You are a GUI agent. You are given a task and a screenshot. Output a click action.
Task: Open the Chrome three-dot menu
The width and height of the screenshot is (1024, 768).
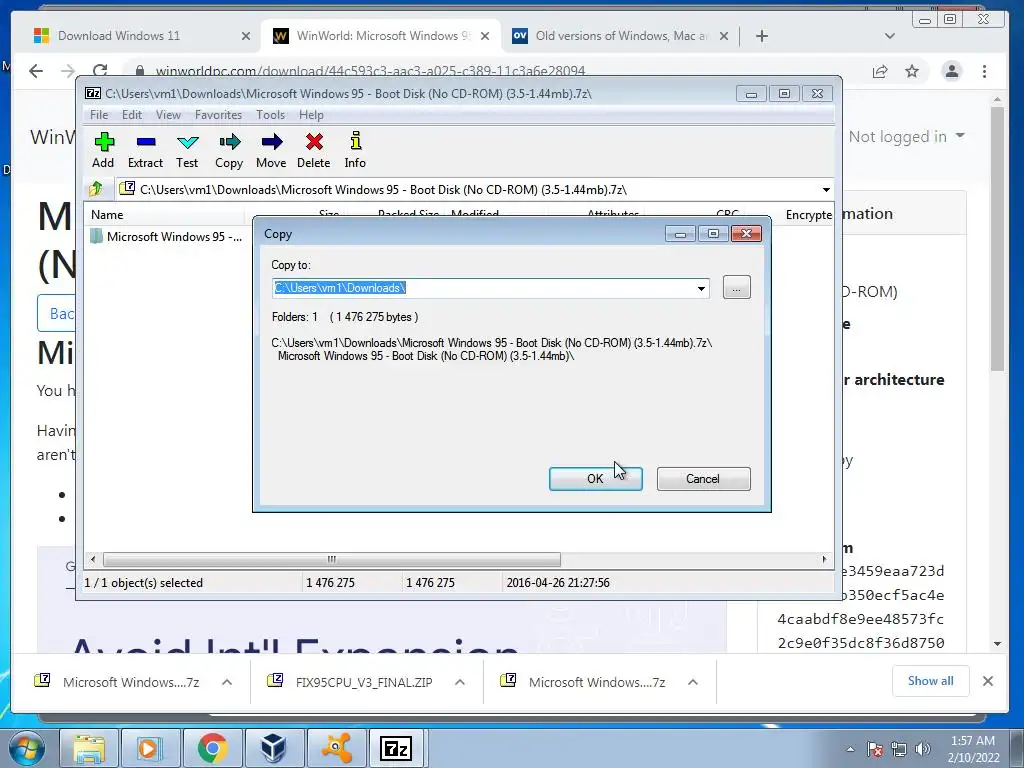[x=984, y=71]
